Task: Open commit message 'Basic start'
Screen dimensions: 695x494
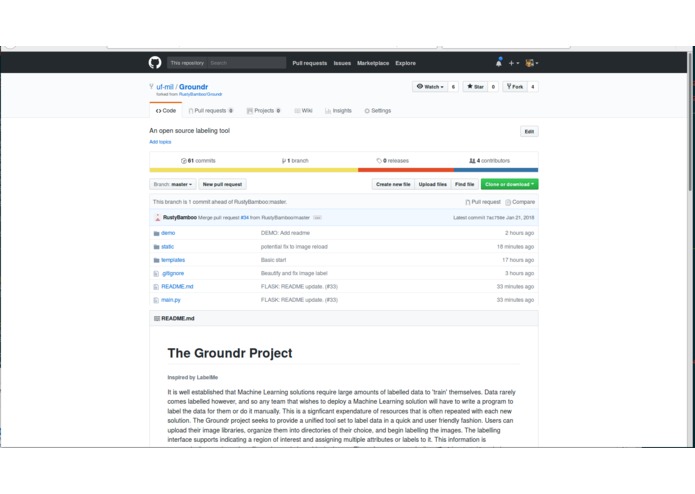Action: point(273,260)
